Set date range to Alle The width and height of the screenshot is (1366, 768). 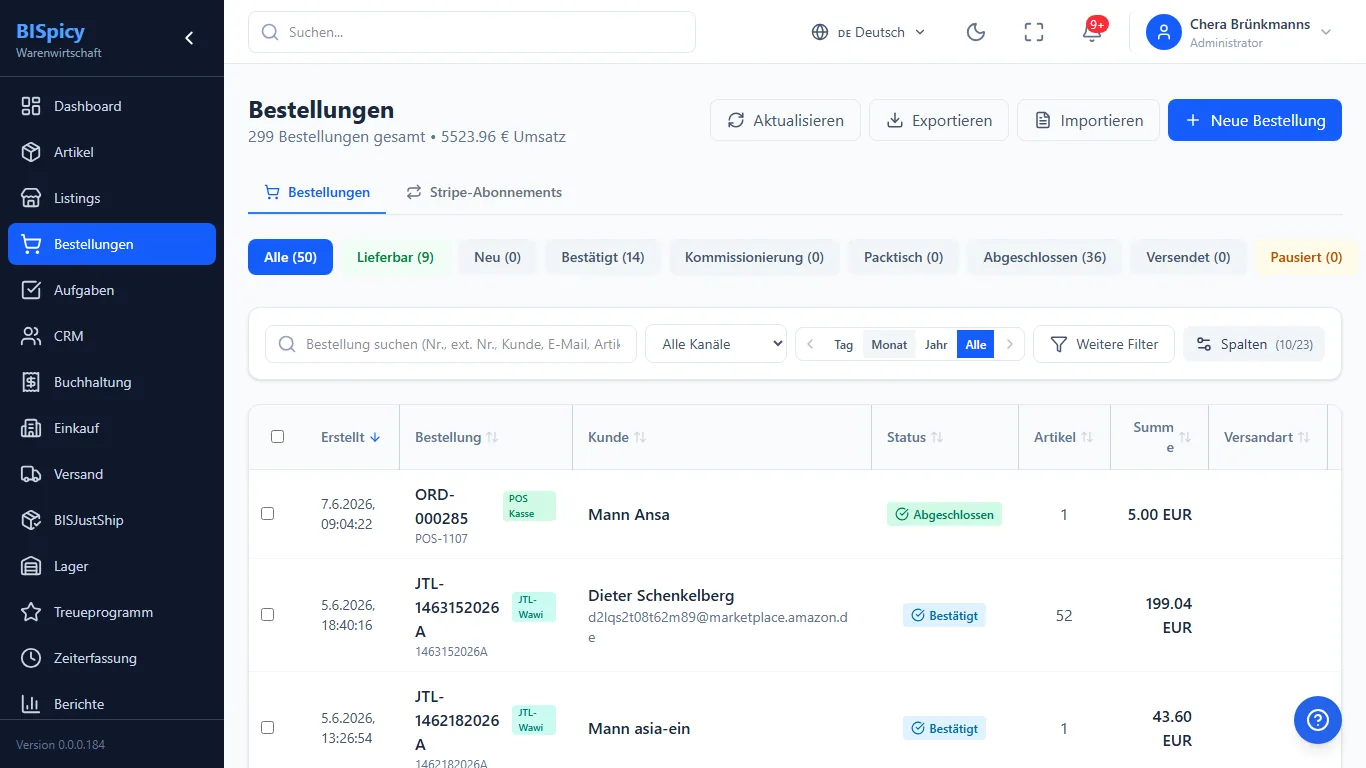tap(976, 344)
